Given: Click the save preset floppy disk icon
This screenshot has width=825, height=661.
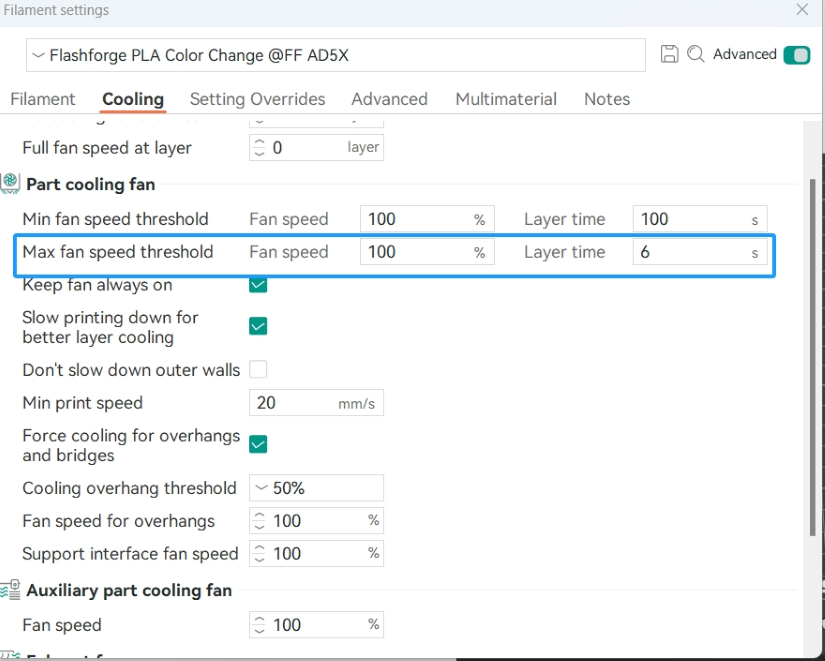Looking at the screenshot, I should 670,55.
